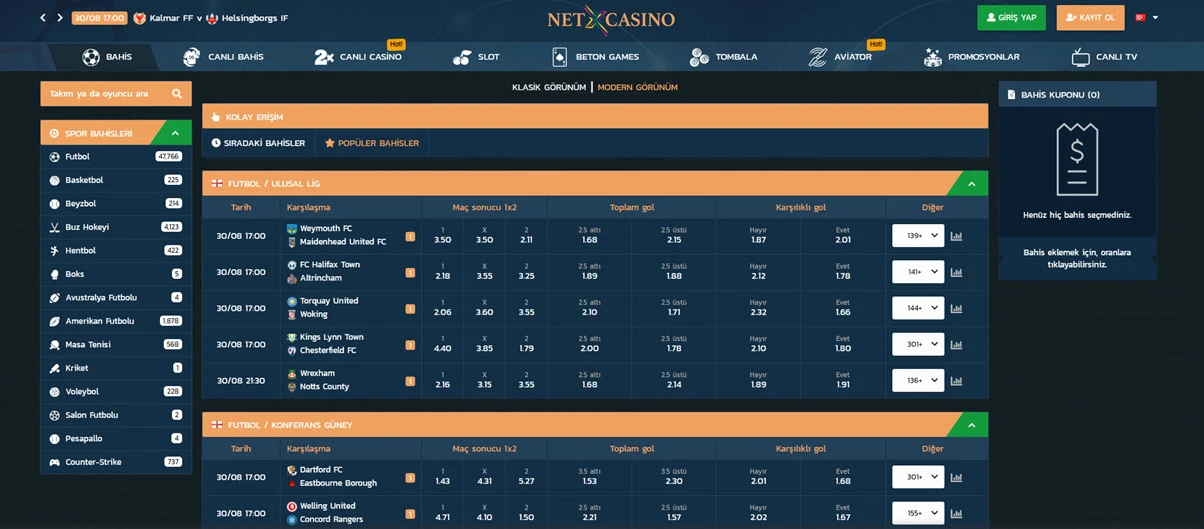1204x529 pixels.
Task: Select Masa Tenisi in sports list
Action: 116,344
